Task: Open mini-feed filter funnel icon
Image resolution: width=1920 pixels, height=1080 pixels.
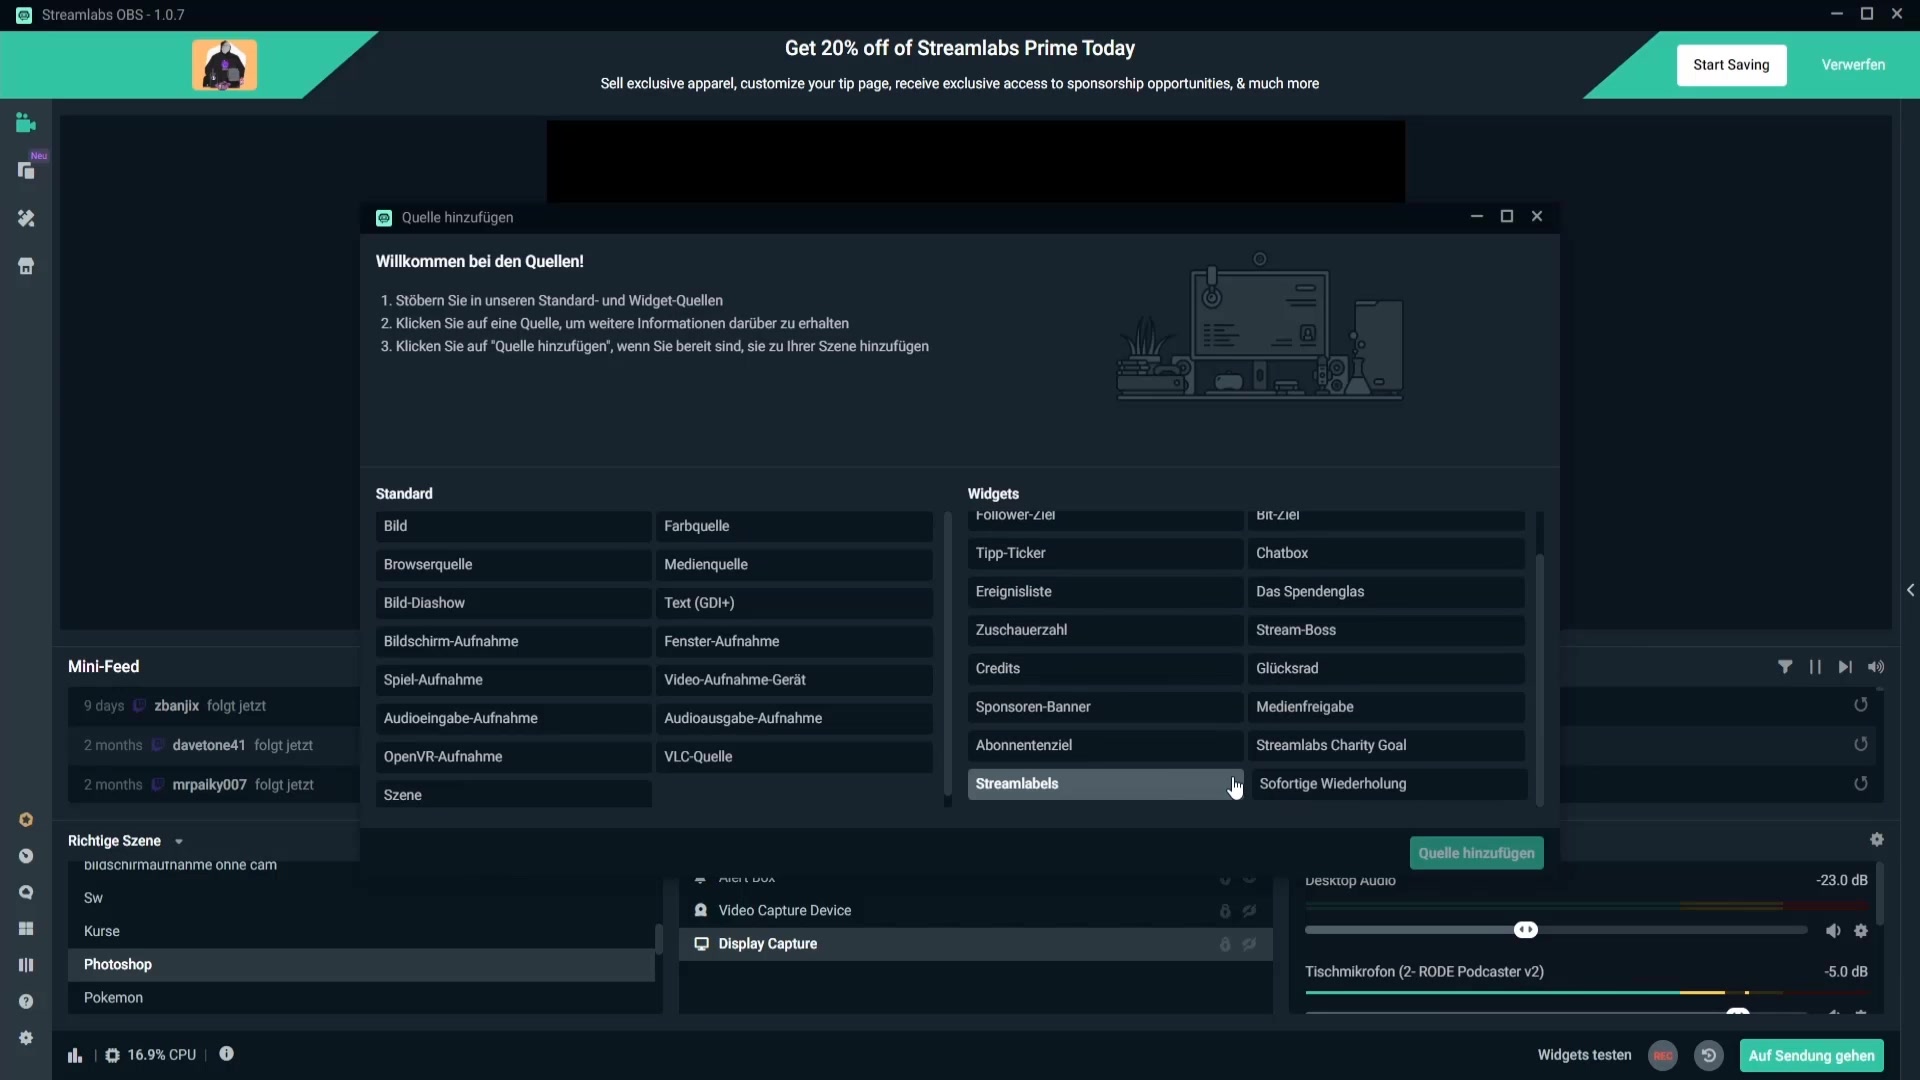Action: [x=1784, y=667]
